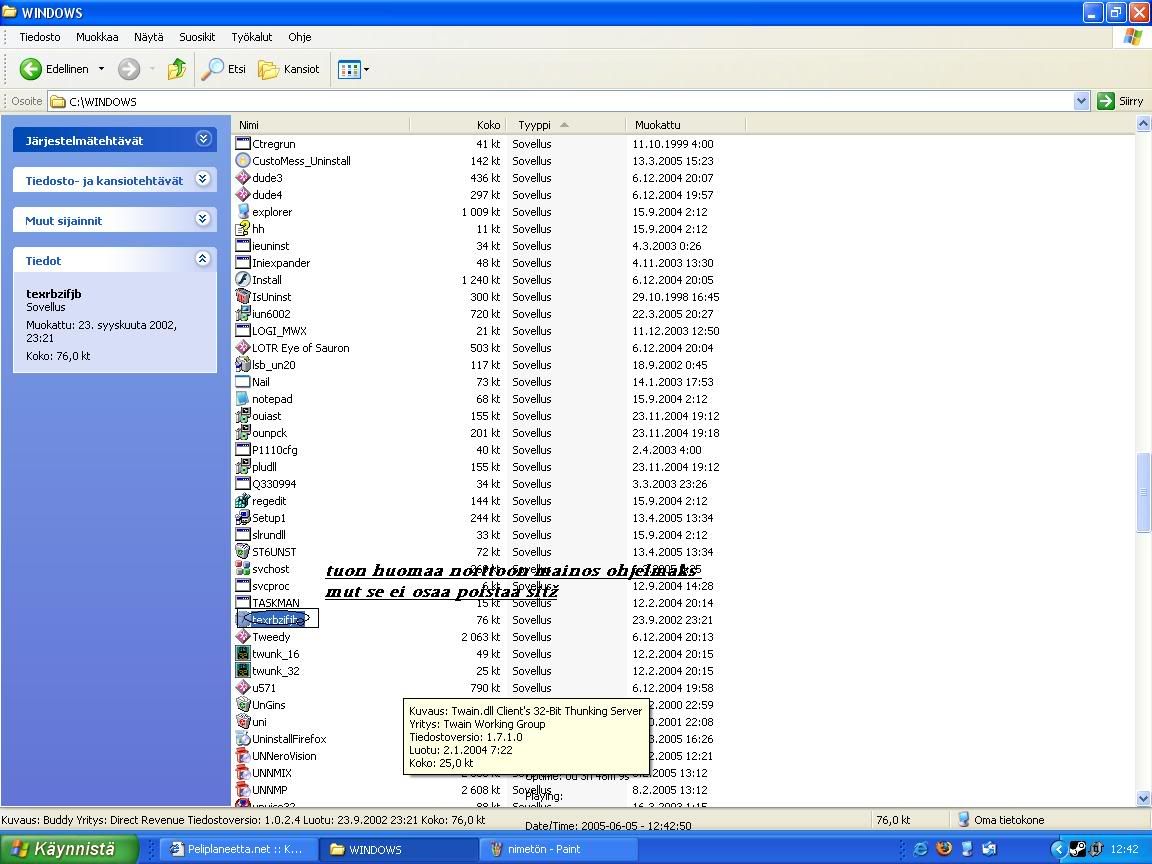Screen dimensions: 1152x864
Task: Select the explorer application file
Action: (x=272, y=212)
